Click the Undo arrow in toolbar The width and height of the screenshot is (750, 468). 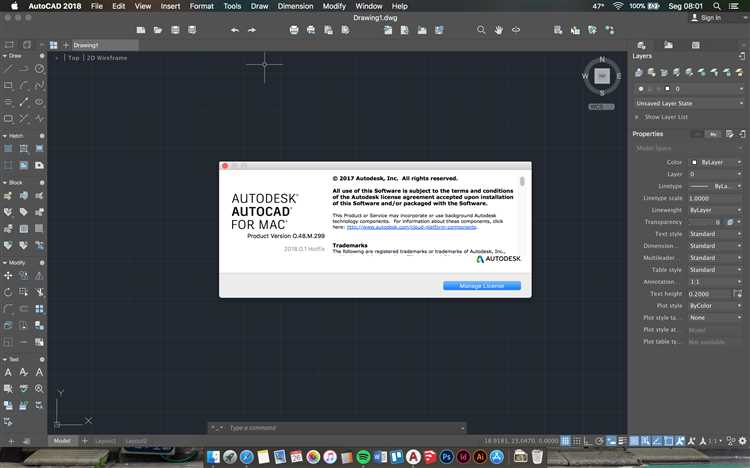[235, 30]
